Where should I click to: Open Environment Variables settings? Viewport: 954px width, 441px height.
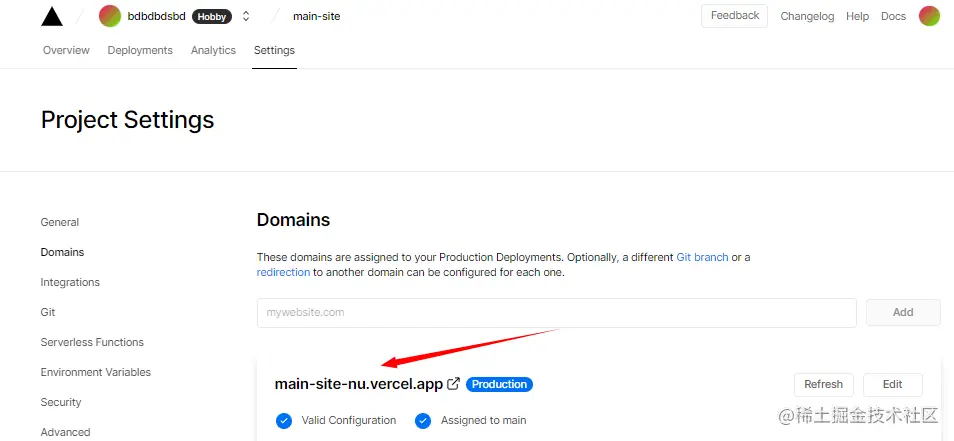tap(96, 372)
